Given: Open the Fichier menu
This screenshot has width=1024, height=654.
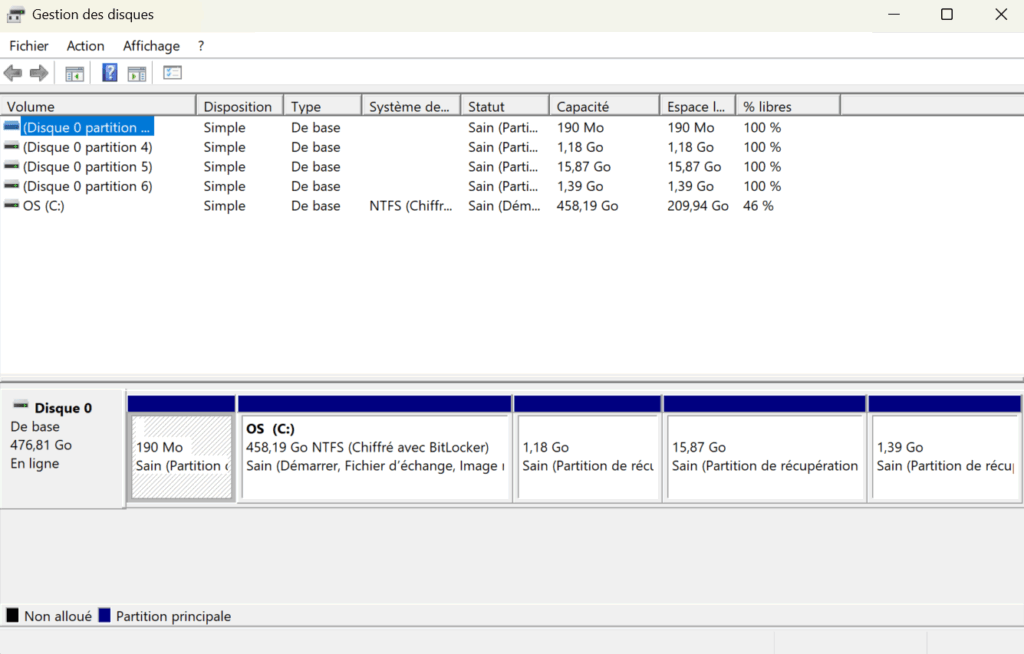Looking at the screenshot, I should pos(29,46).
